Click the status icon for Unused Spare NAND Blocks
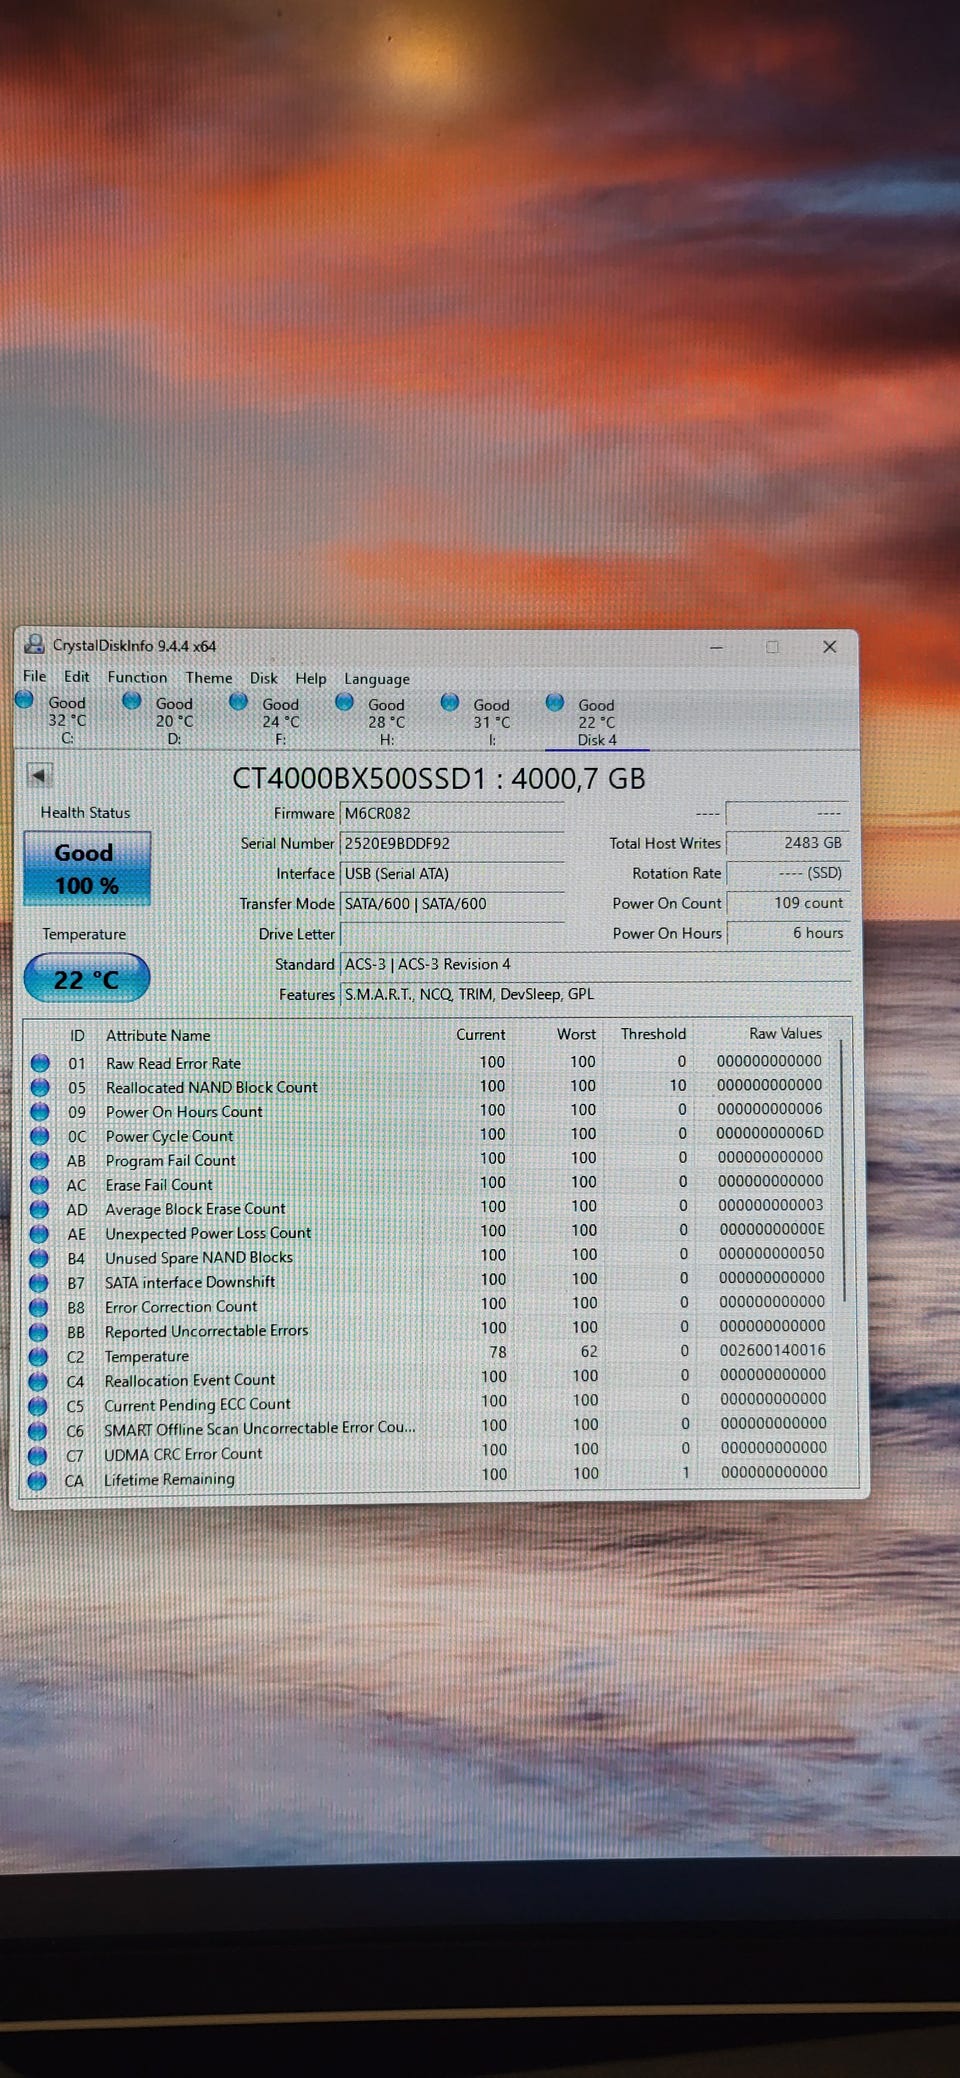 click(x=40, y=1258)
